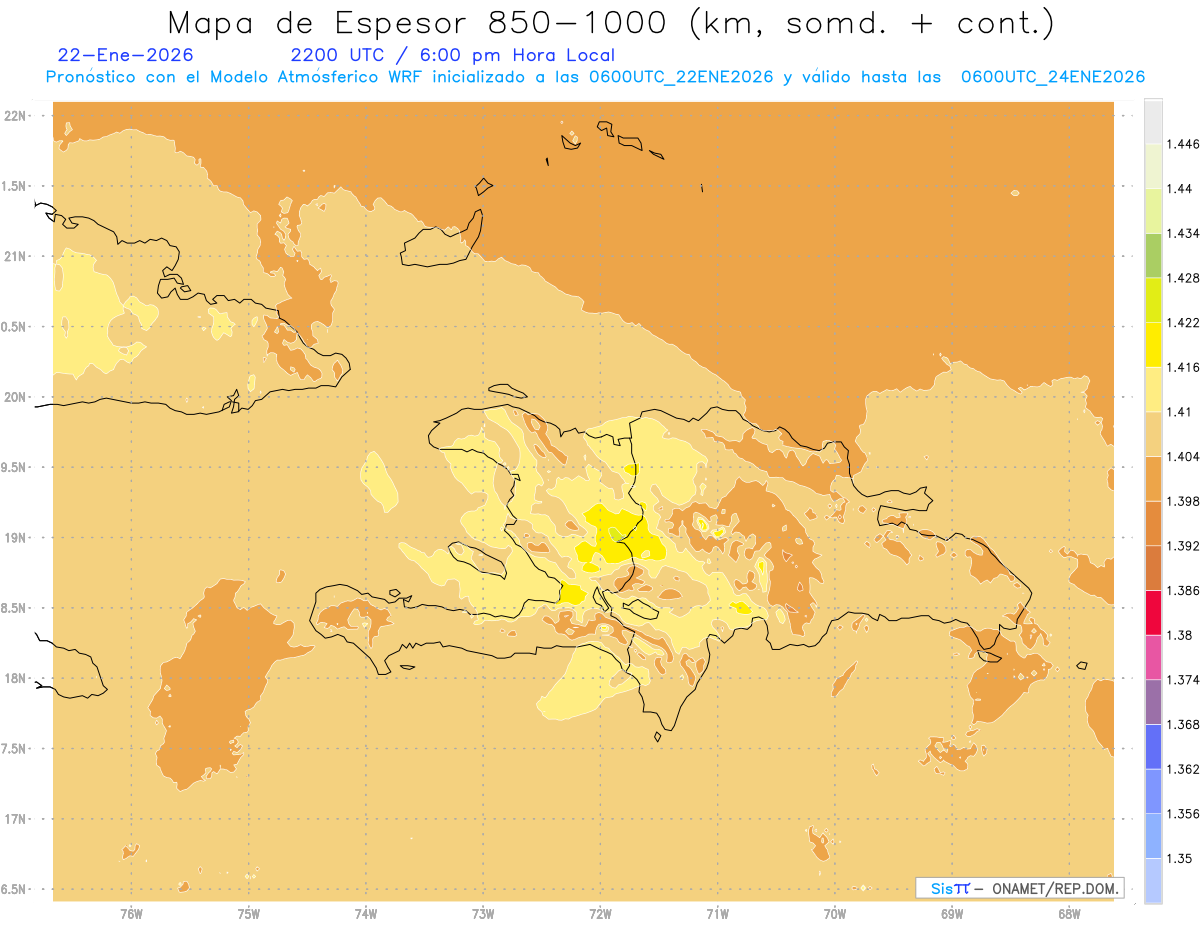Pick the pink swatch below 1.38
This screenshot has width=1200, height=927.
[1153, 657]
